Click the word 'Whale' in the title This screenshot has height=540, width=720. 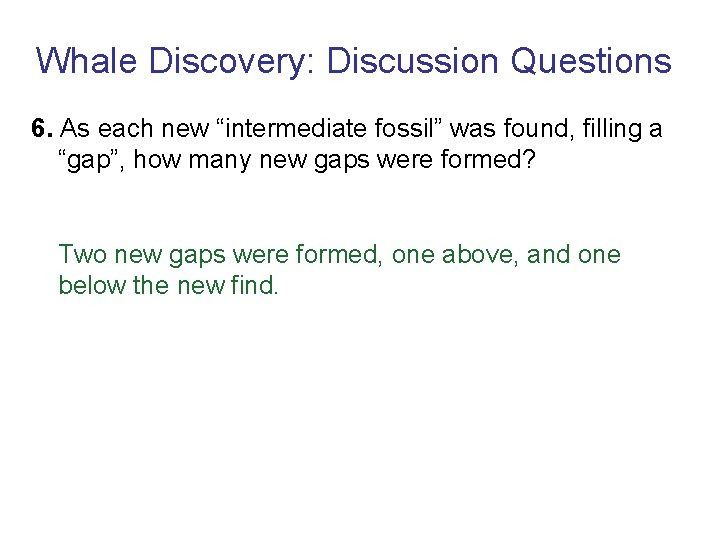87,61
